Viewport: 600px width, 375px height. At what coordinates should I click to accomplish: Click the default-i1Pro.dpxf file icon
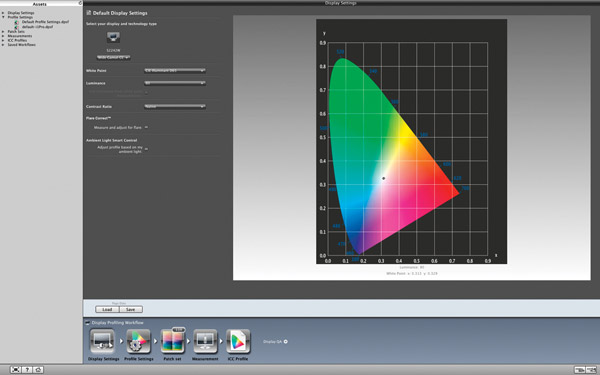click(16, 27)
